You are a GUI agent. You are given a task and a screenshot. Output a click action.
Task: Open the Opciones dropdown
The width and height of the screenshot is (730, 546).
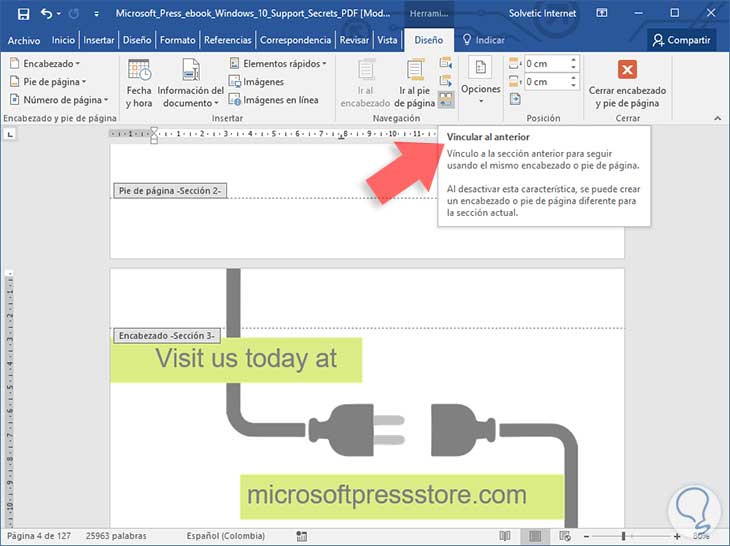tap(480, 81)
